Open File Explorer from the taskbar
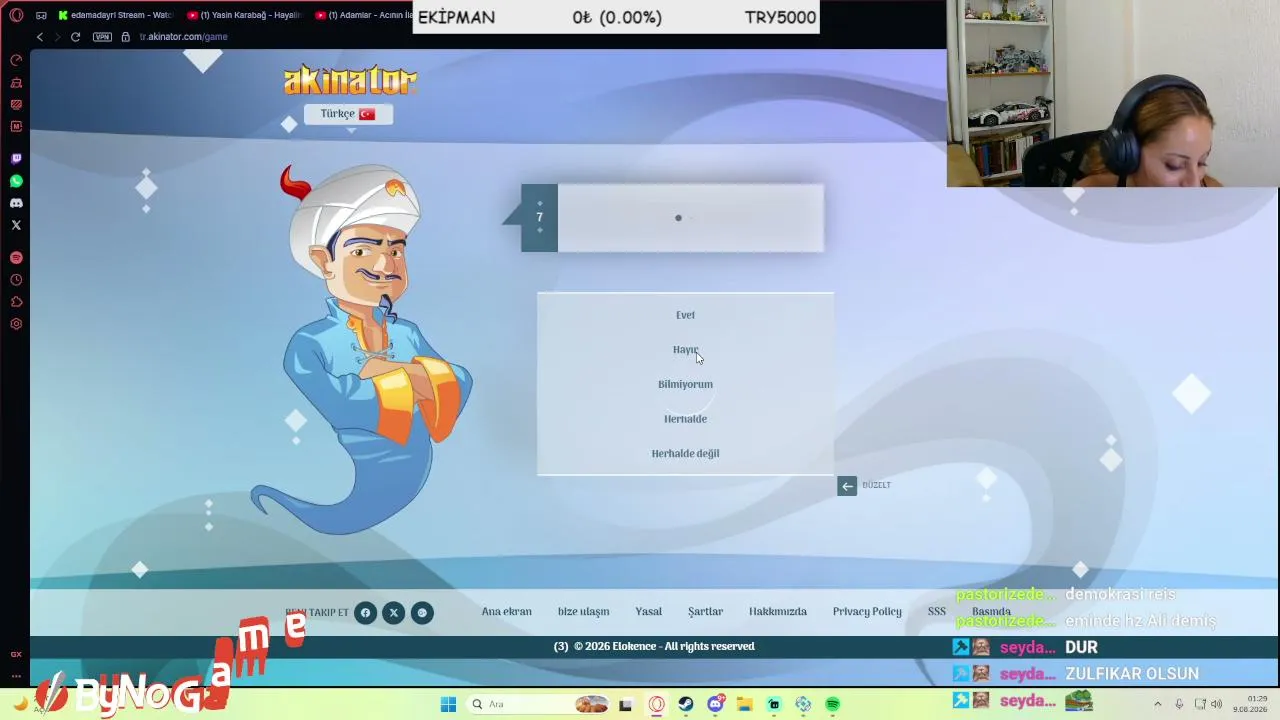Viewport: 1280px width, 720px height. (x=745, y=704)
